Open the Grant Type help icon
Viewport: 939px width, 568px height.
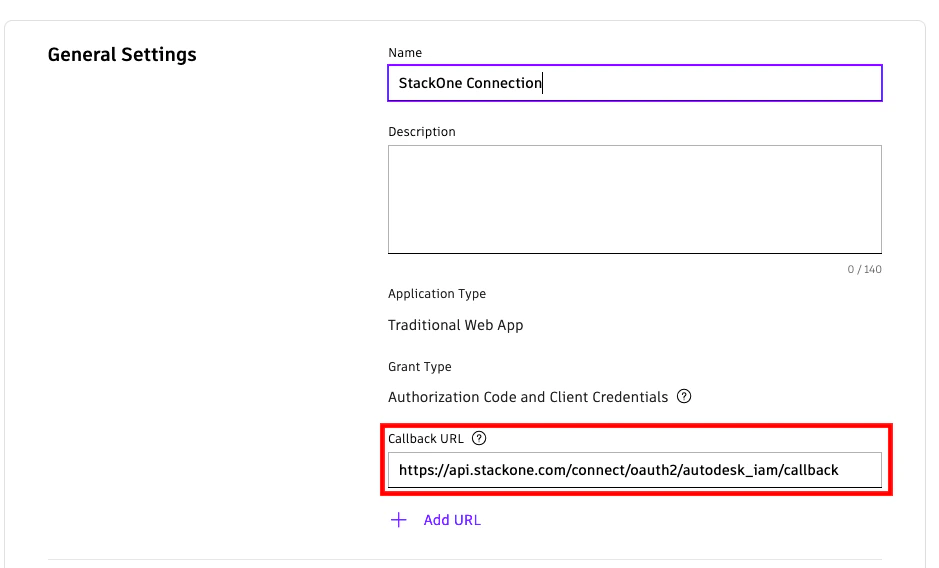pyautogui.click(x=684, y=397)
